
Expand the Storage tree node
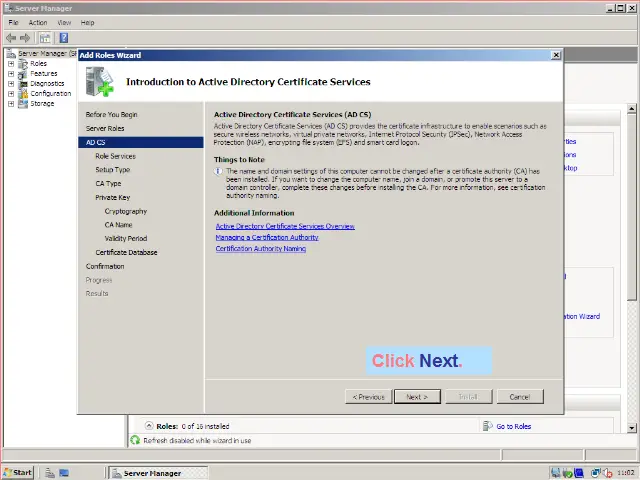coord(11,104)
